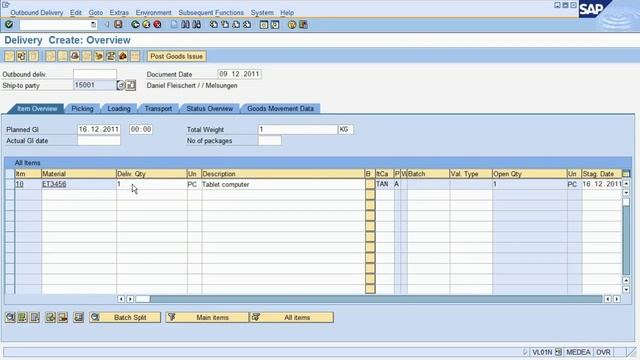Screen dimensions: 640x360
Task: Toggle the OVR insert/overwrite mode in status bar
Action: tap(603, 352)
